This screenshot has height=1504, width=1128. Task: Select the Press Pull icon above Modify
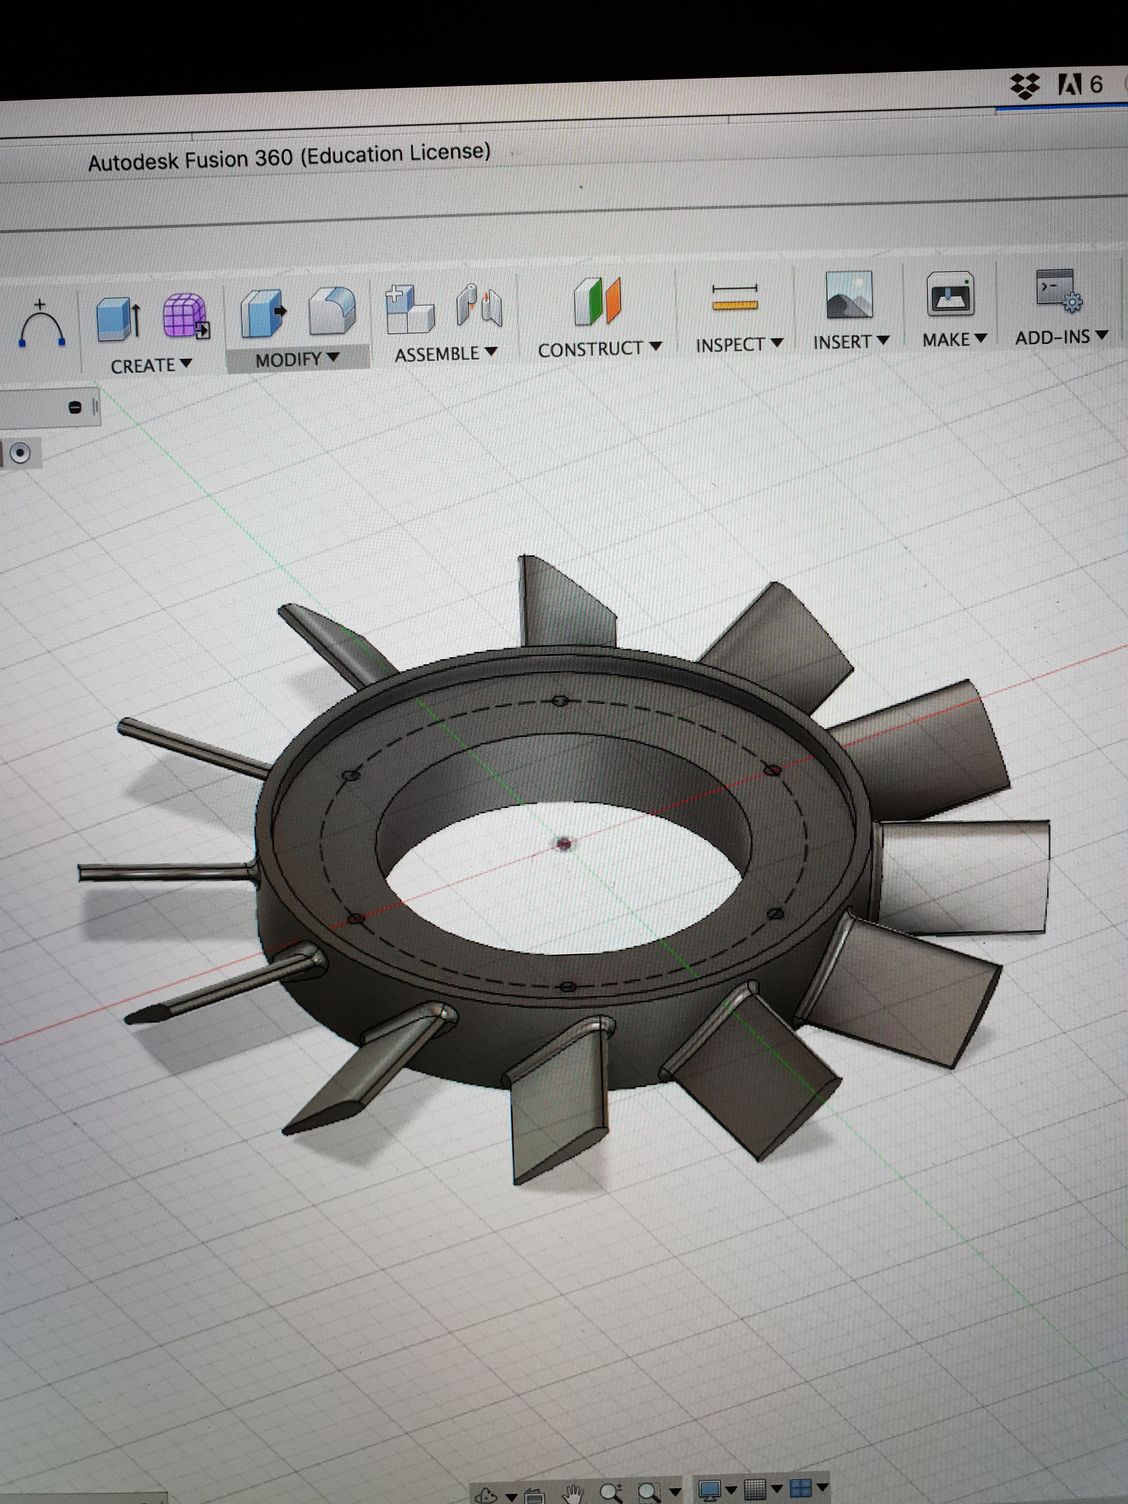coord(262,312)
